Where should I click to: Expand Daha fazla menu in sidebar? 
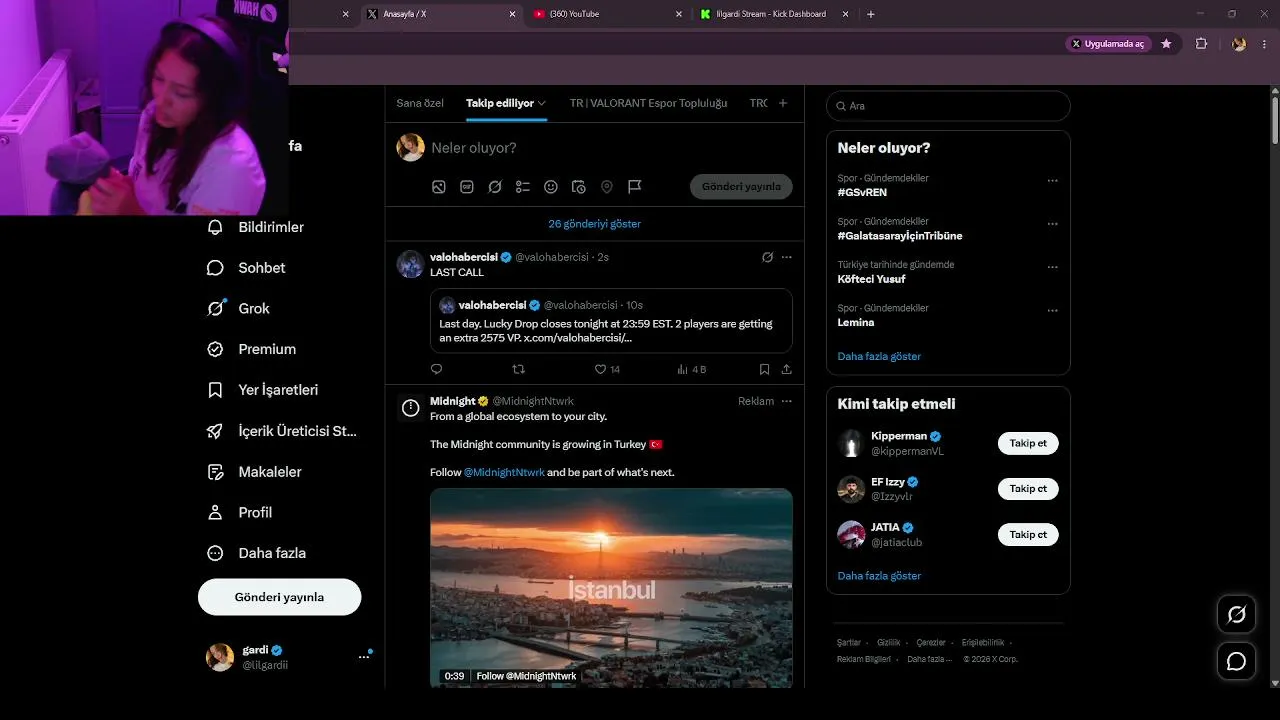(256, 553)
